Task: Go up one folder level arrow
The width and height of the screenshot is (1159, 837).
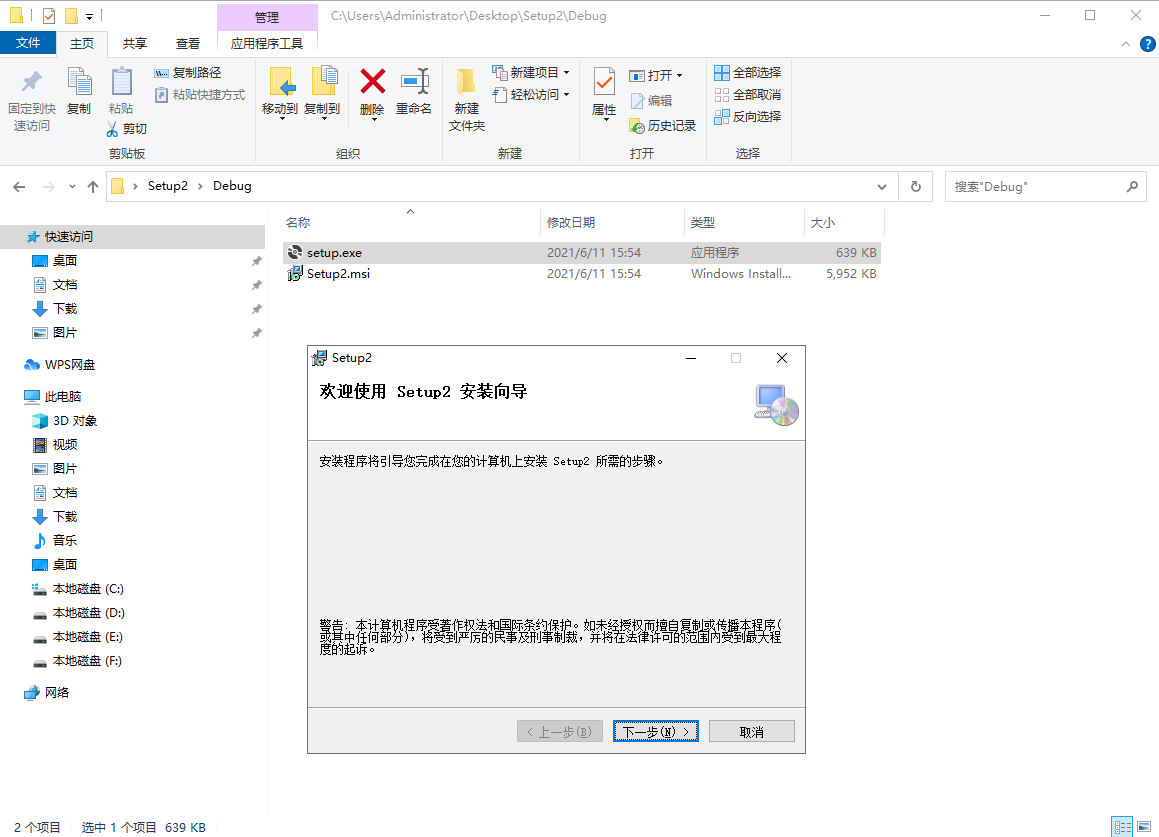Action: 92,187
